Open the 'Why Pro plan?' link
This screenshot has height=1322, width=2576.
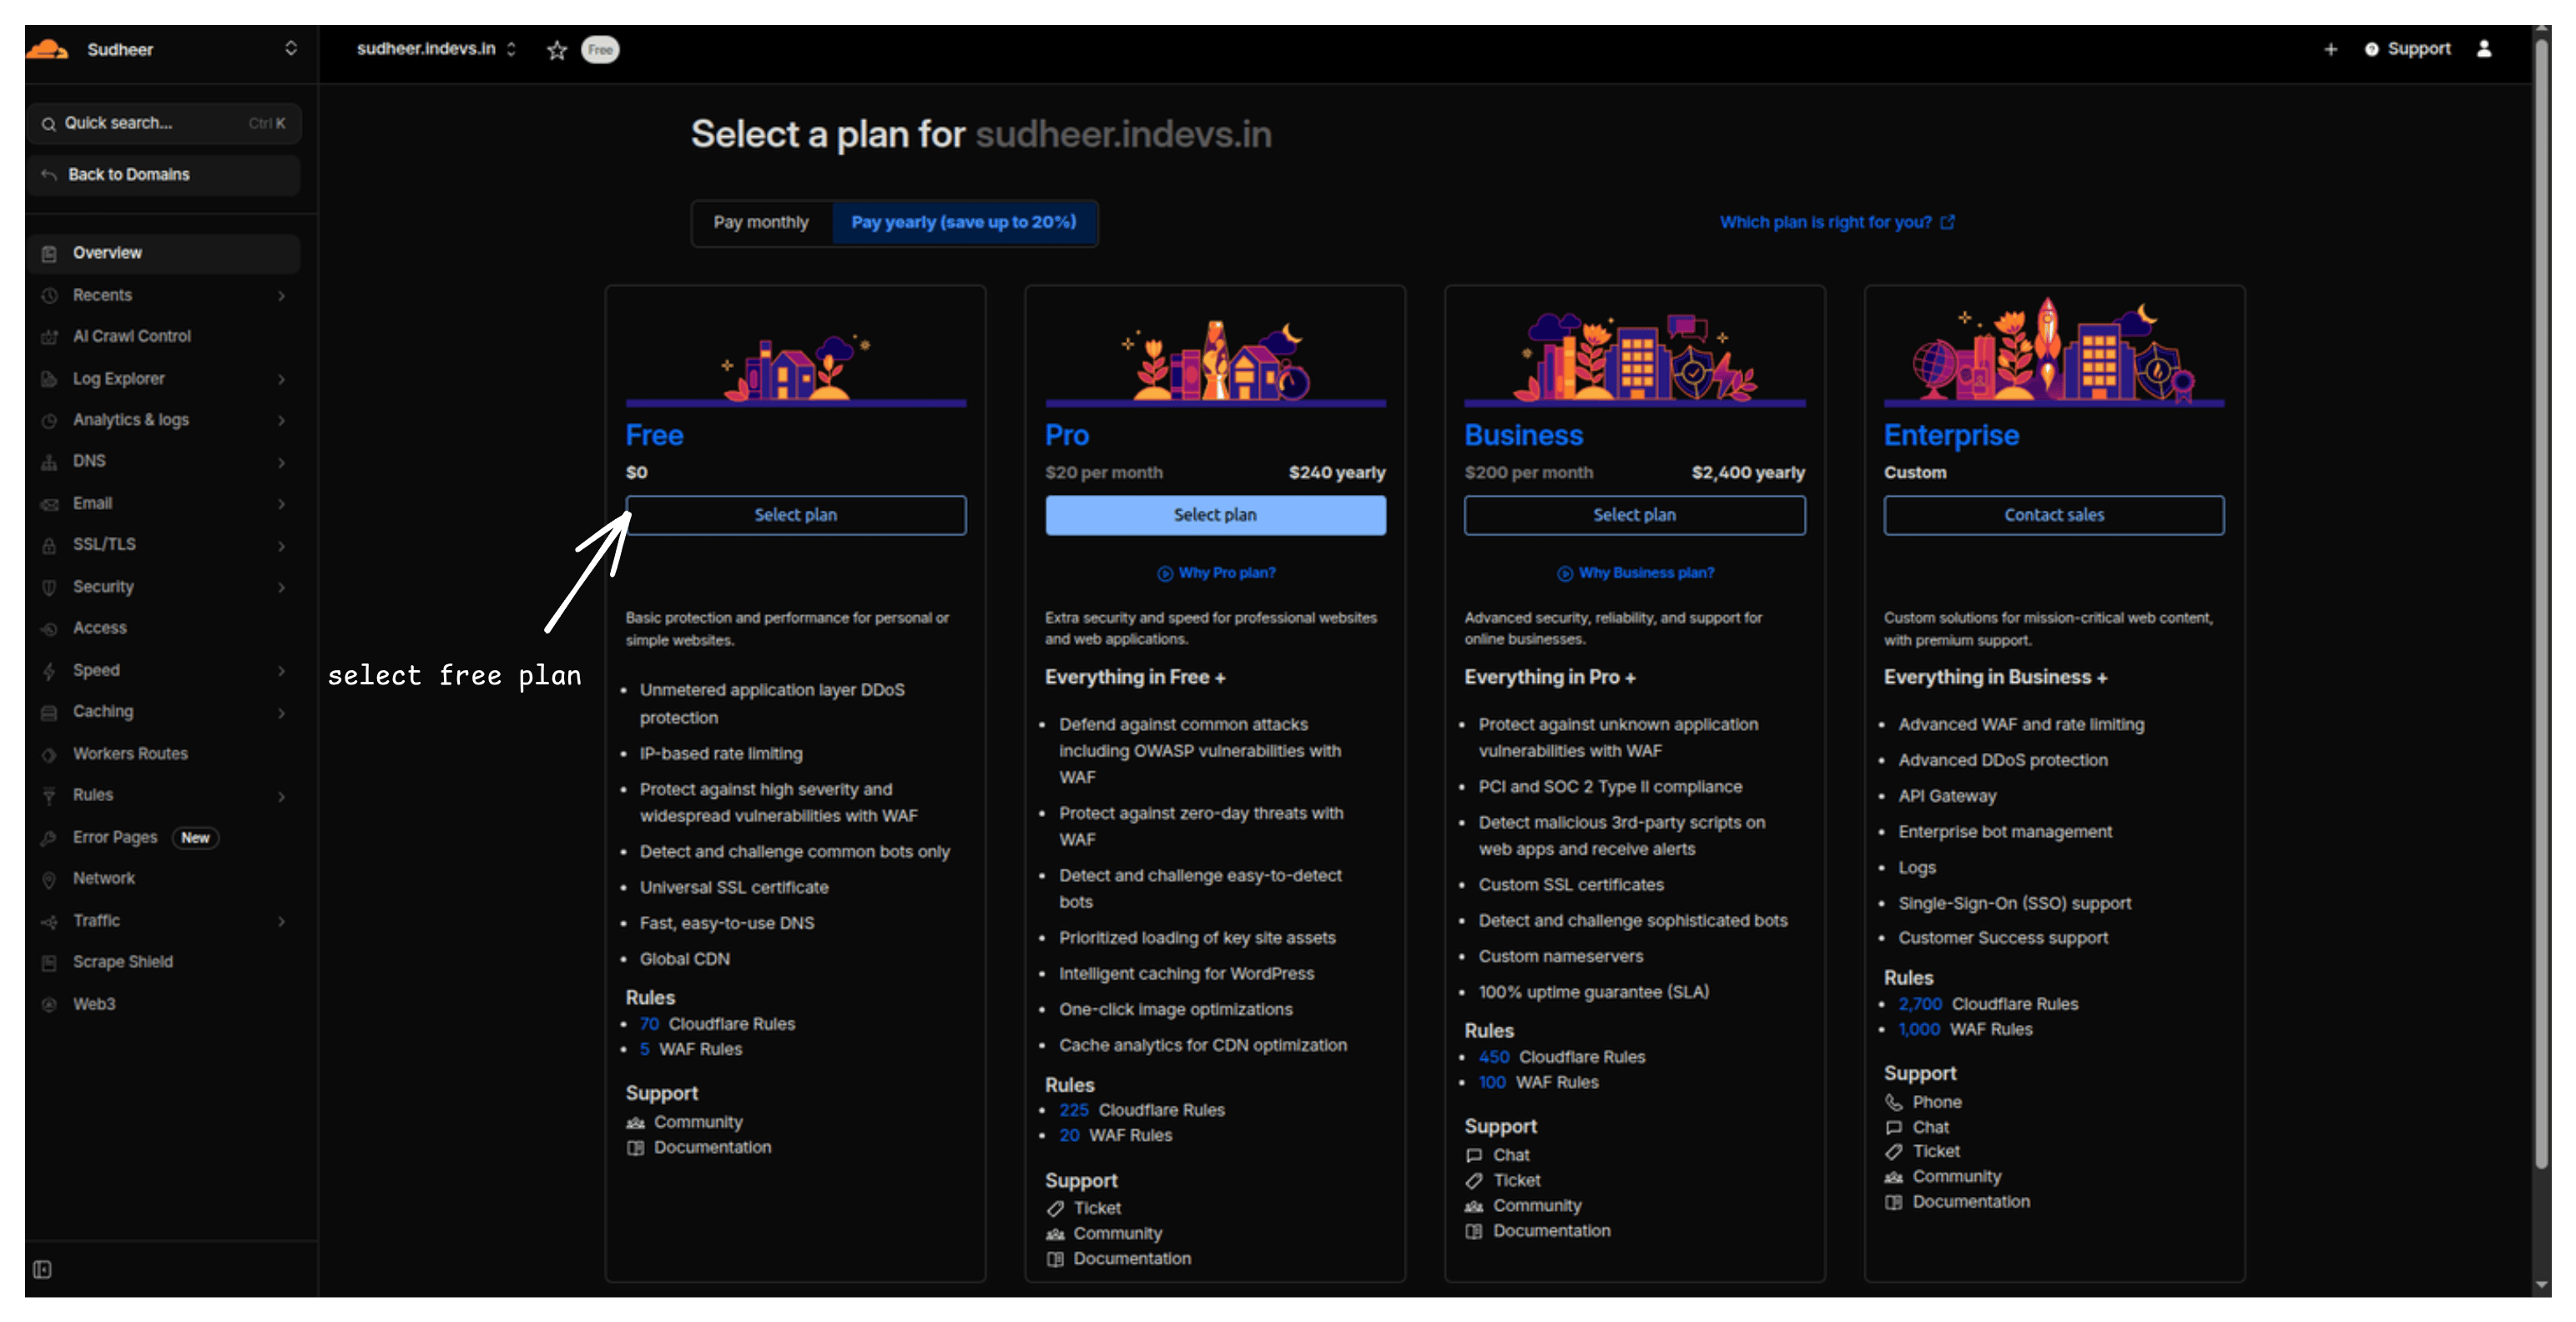pyautogui.click(x=1216, y=573)
